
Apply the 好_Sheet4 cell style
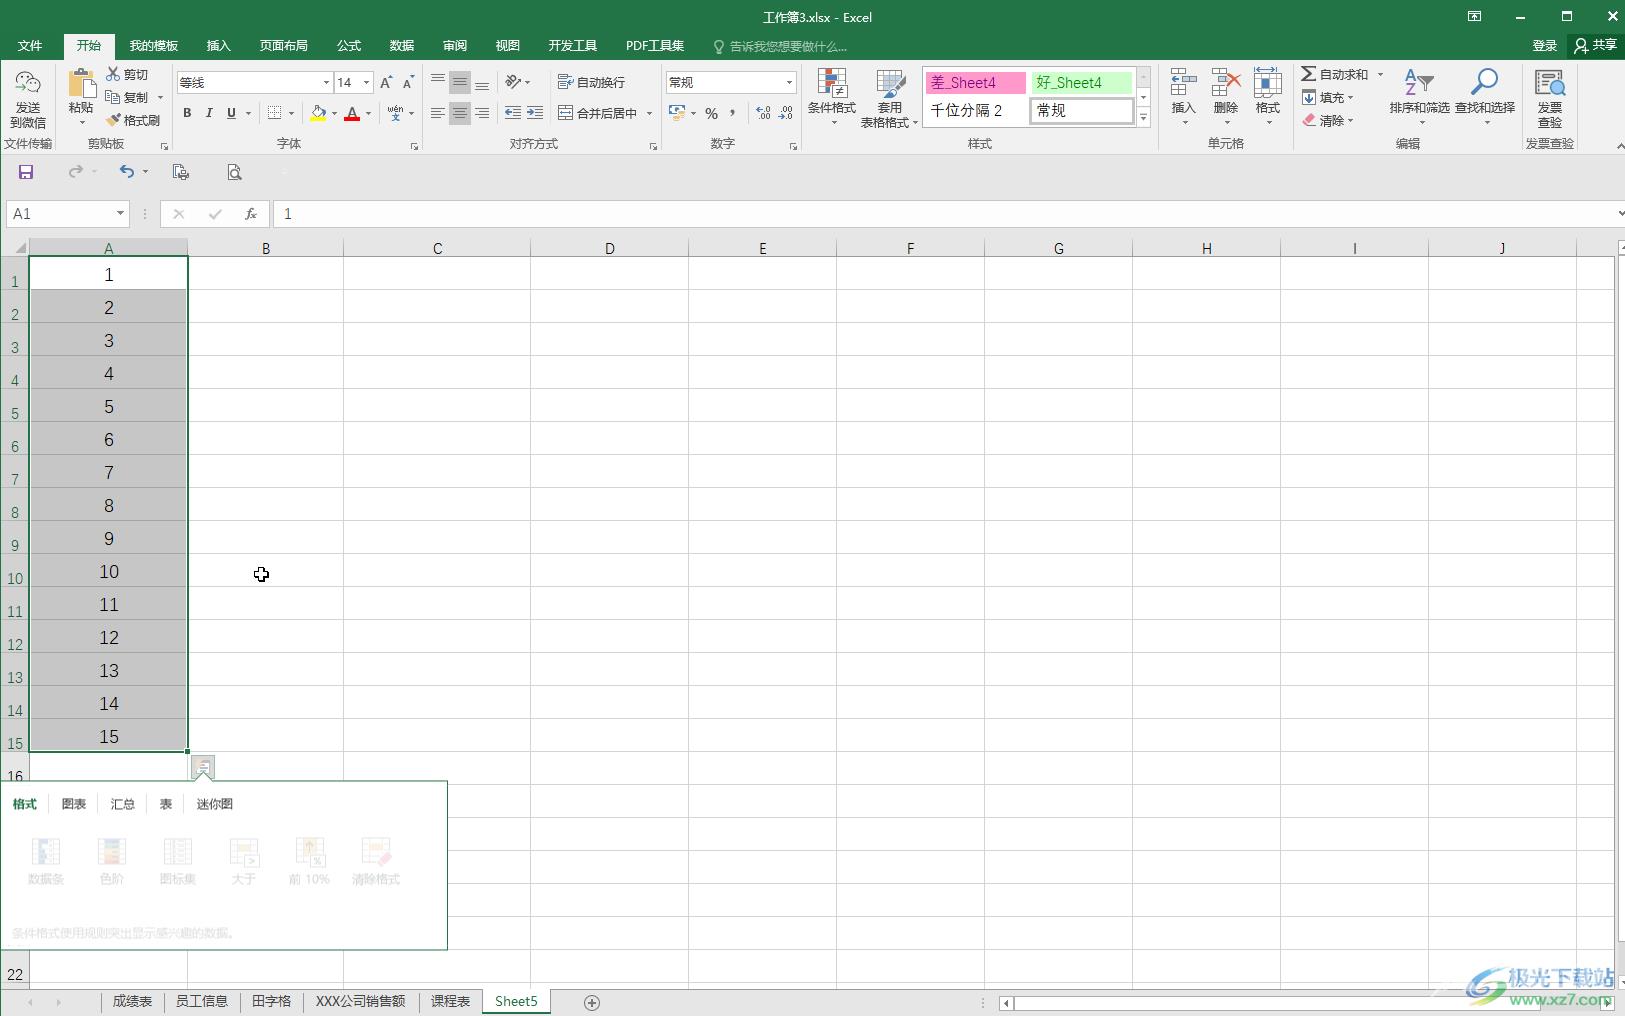[1082, 83]
